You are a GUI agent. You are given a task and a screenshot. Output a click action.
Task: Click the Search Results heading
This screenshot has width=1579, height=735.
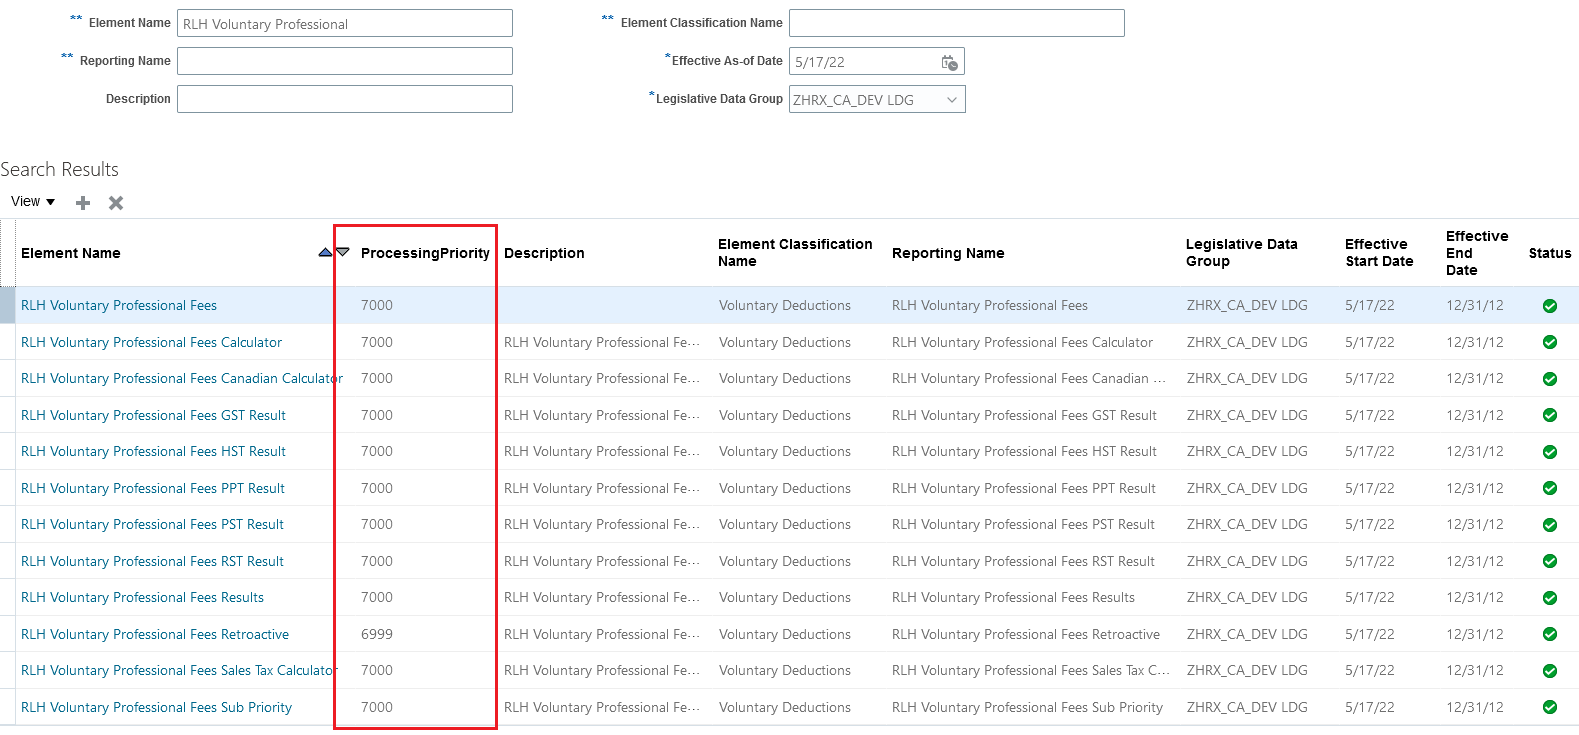60,169
